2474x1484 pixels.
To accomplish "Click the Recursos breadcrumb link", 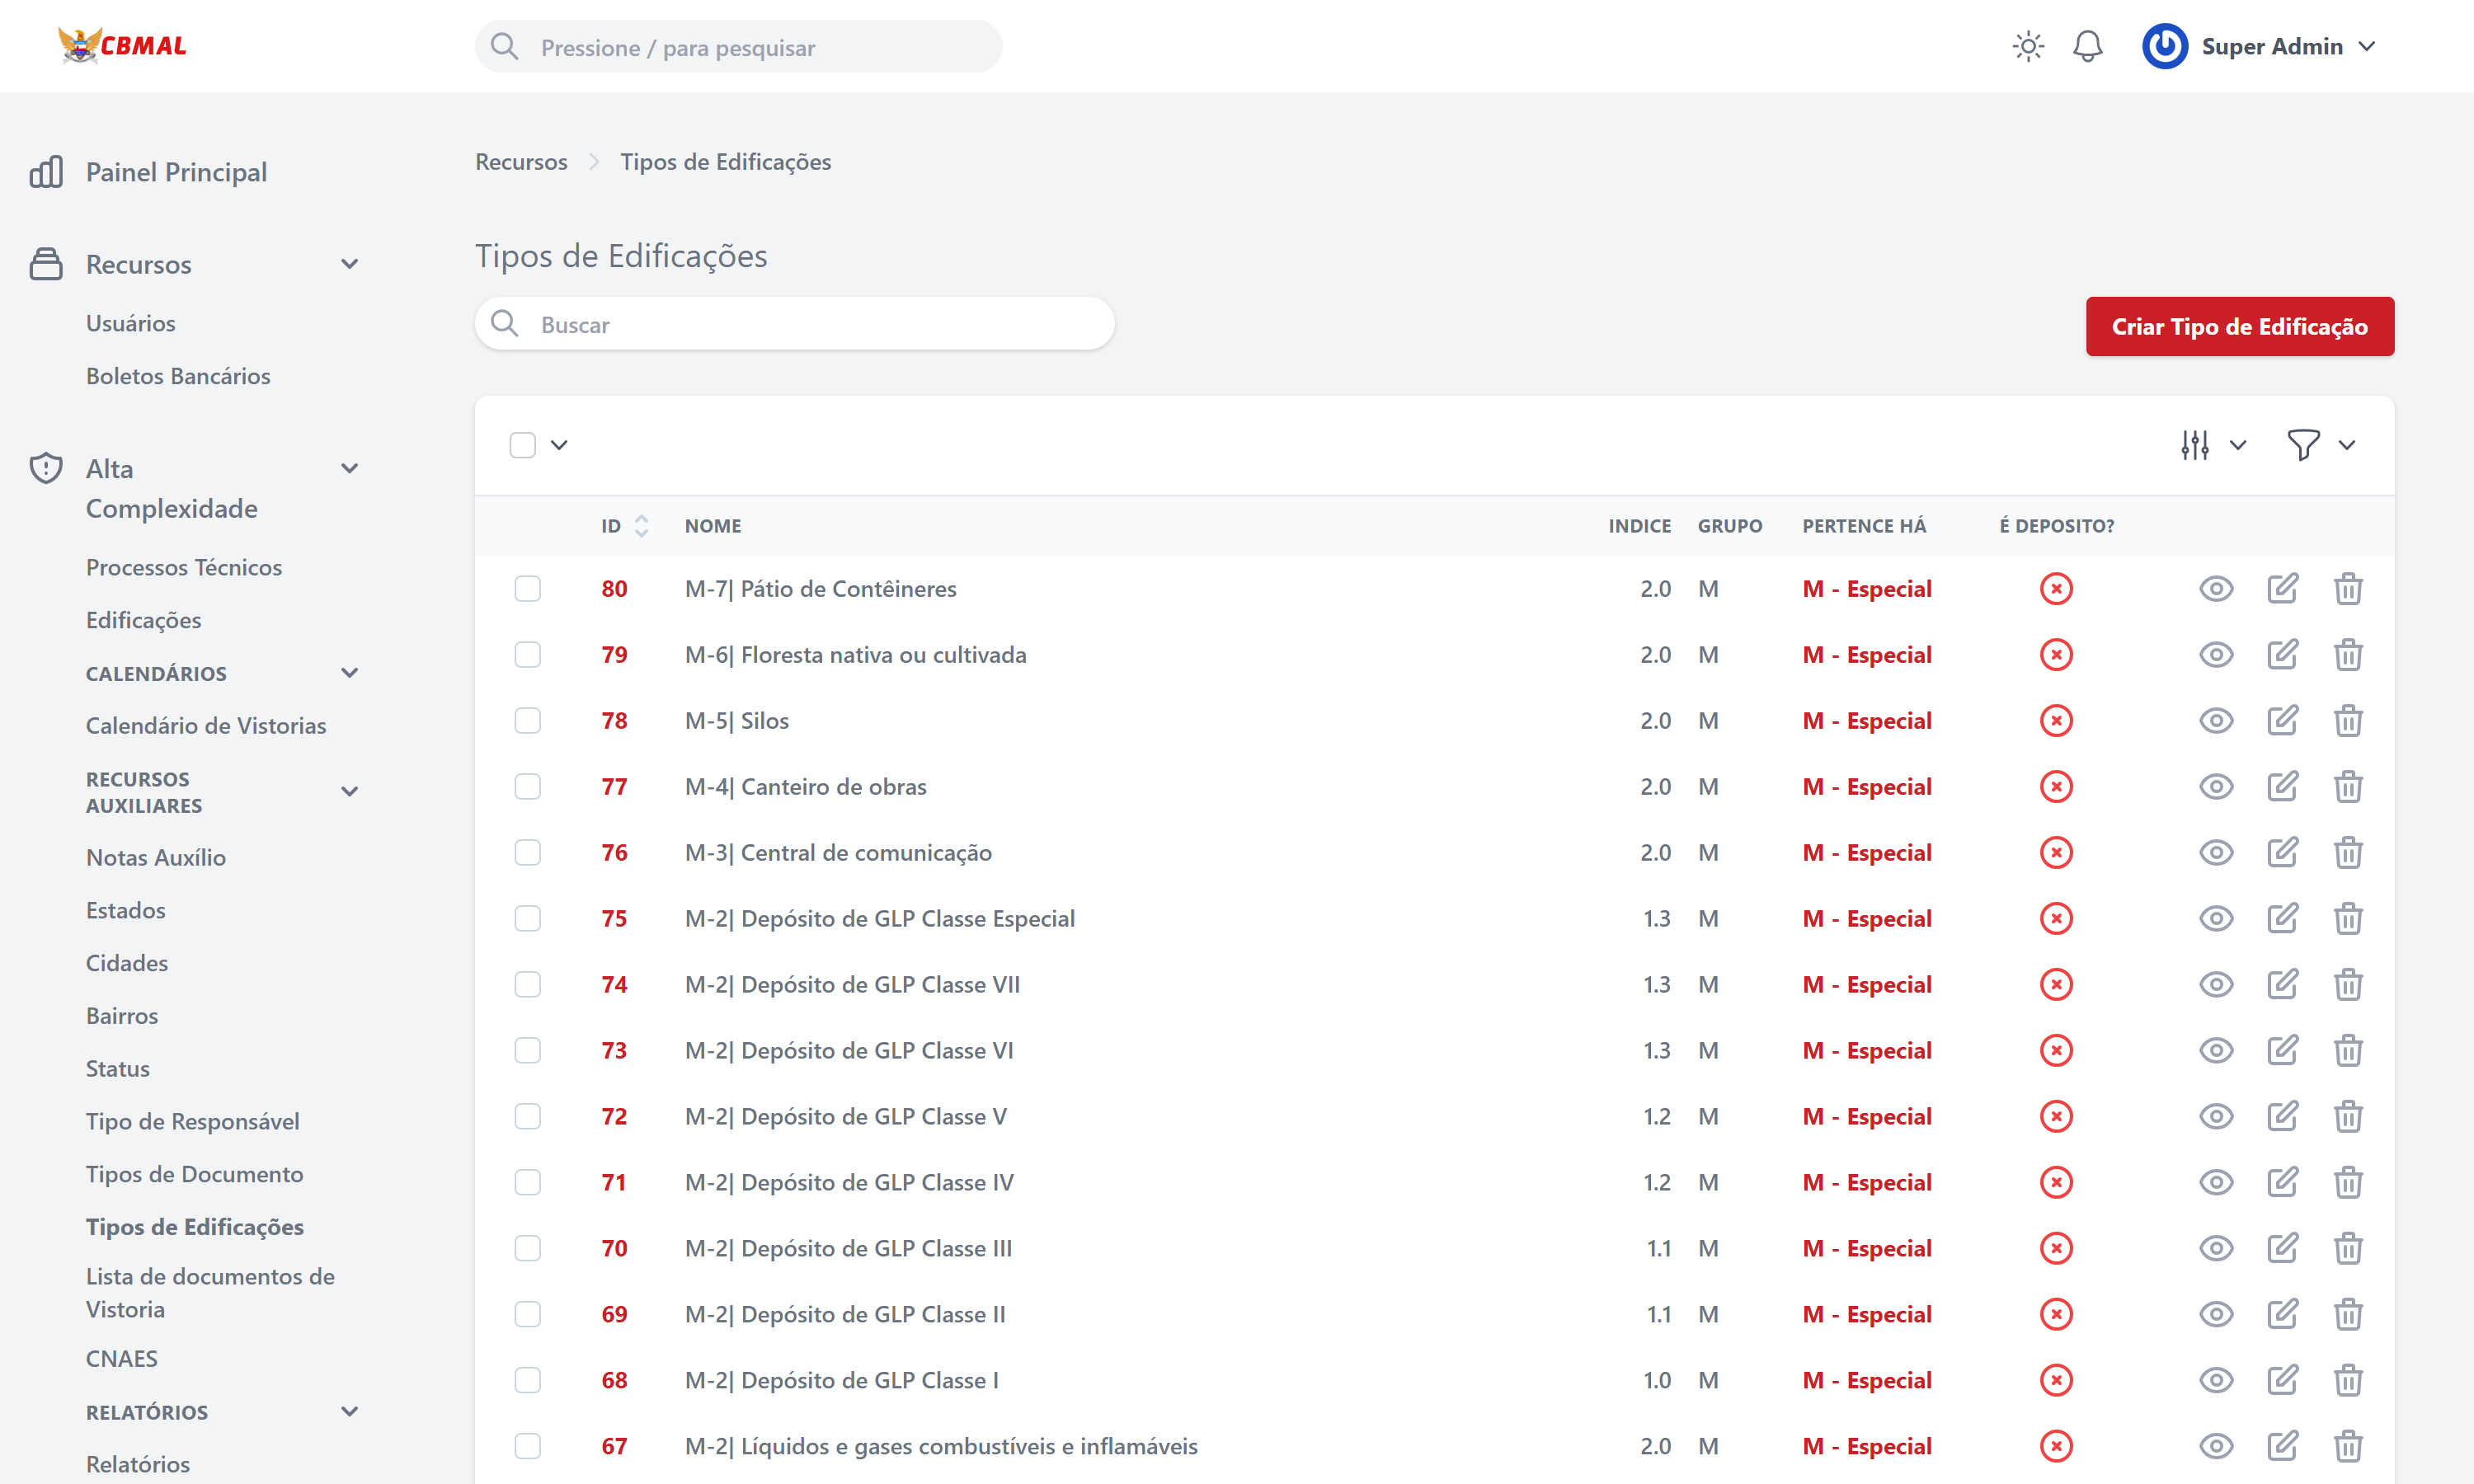I will tap(520, 162).
